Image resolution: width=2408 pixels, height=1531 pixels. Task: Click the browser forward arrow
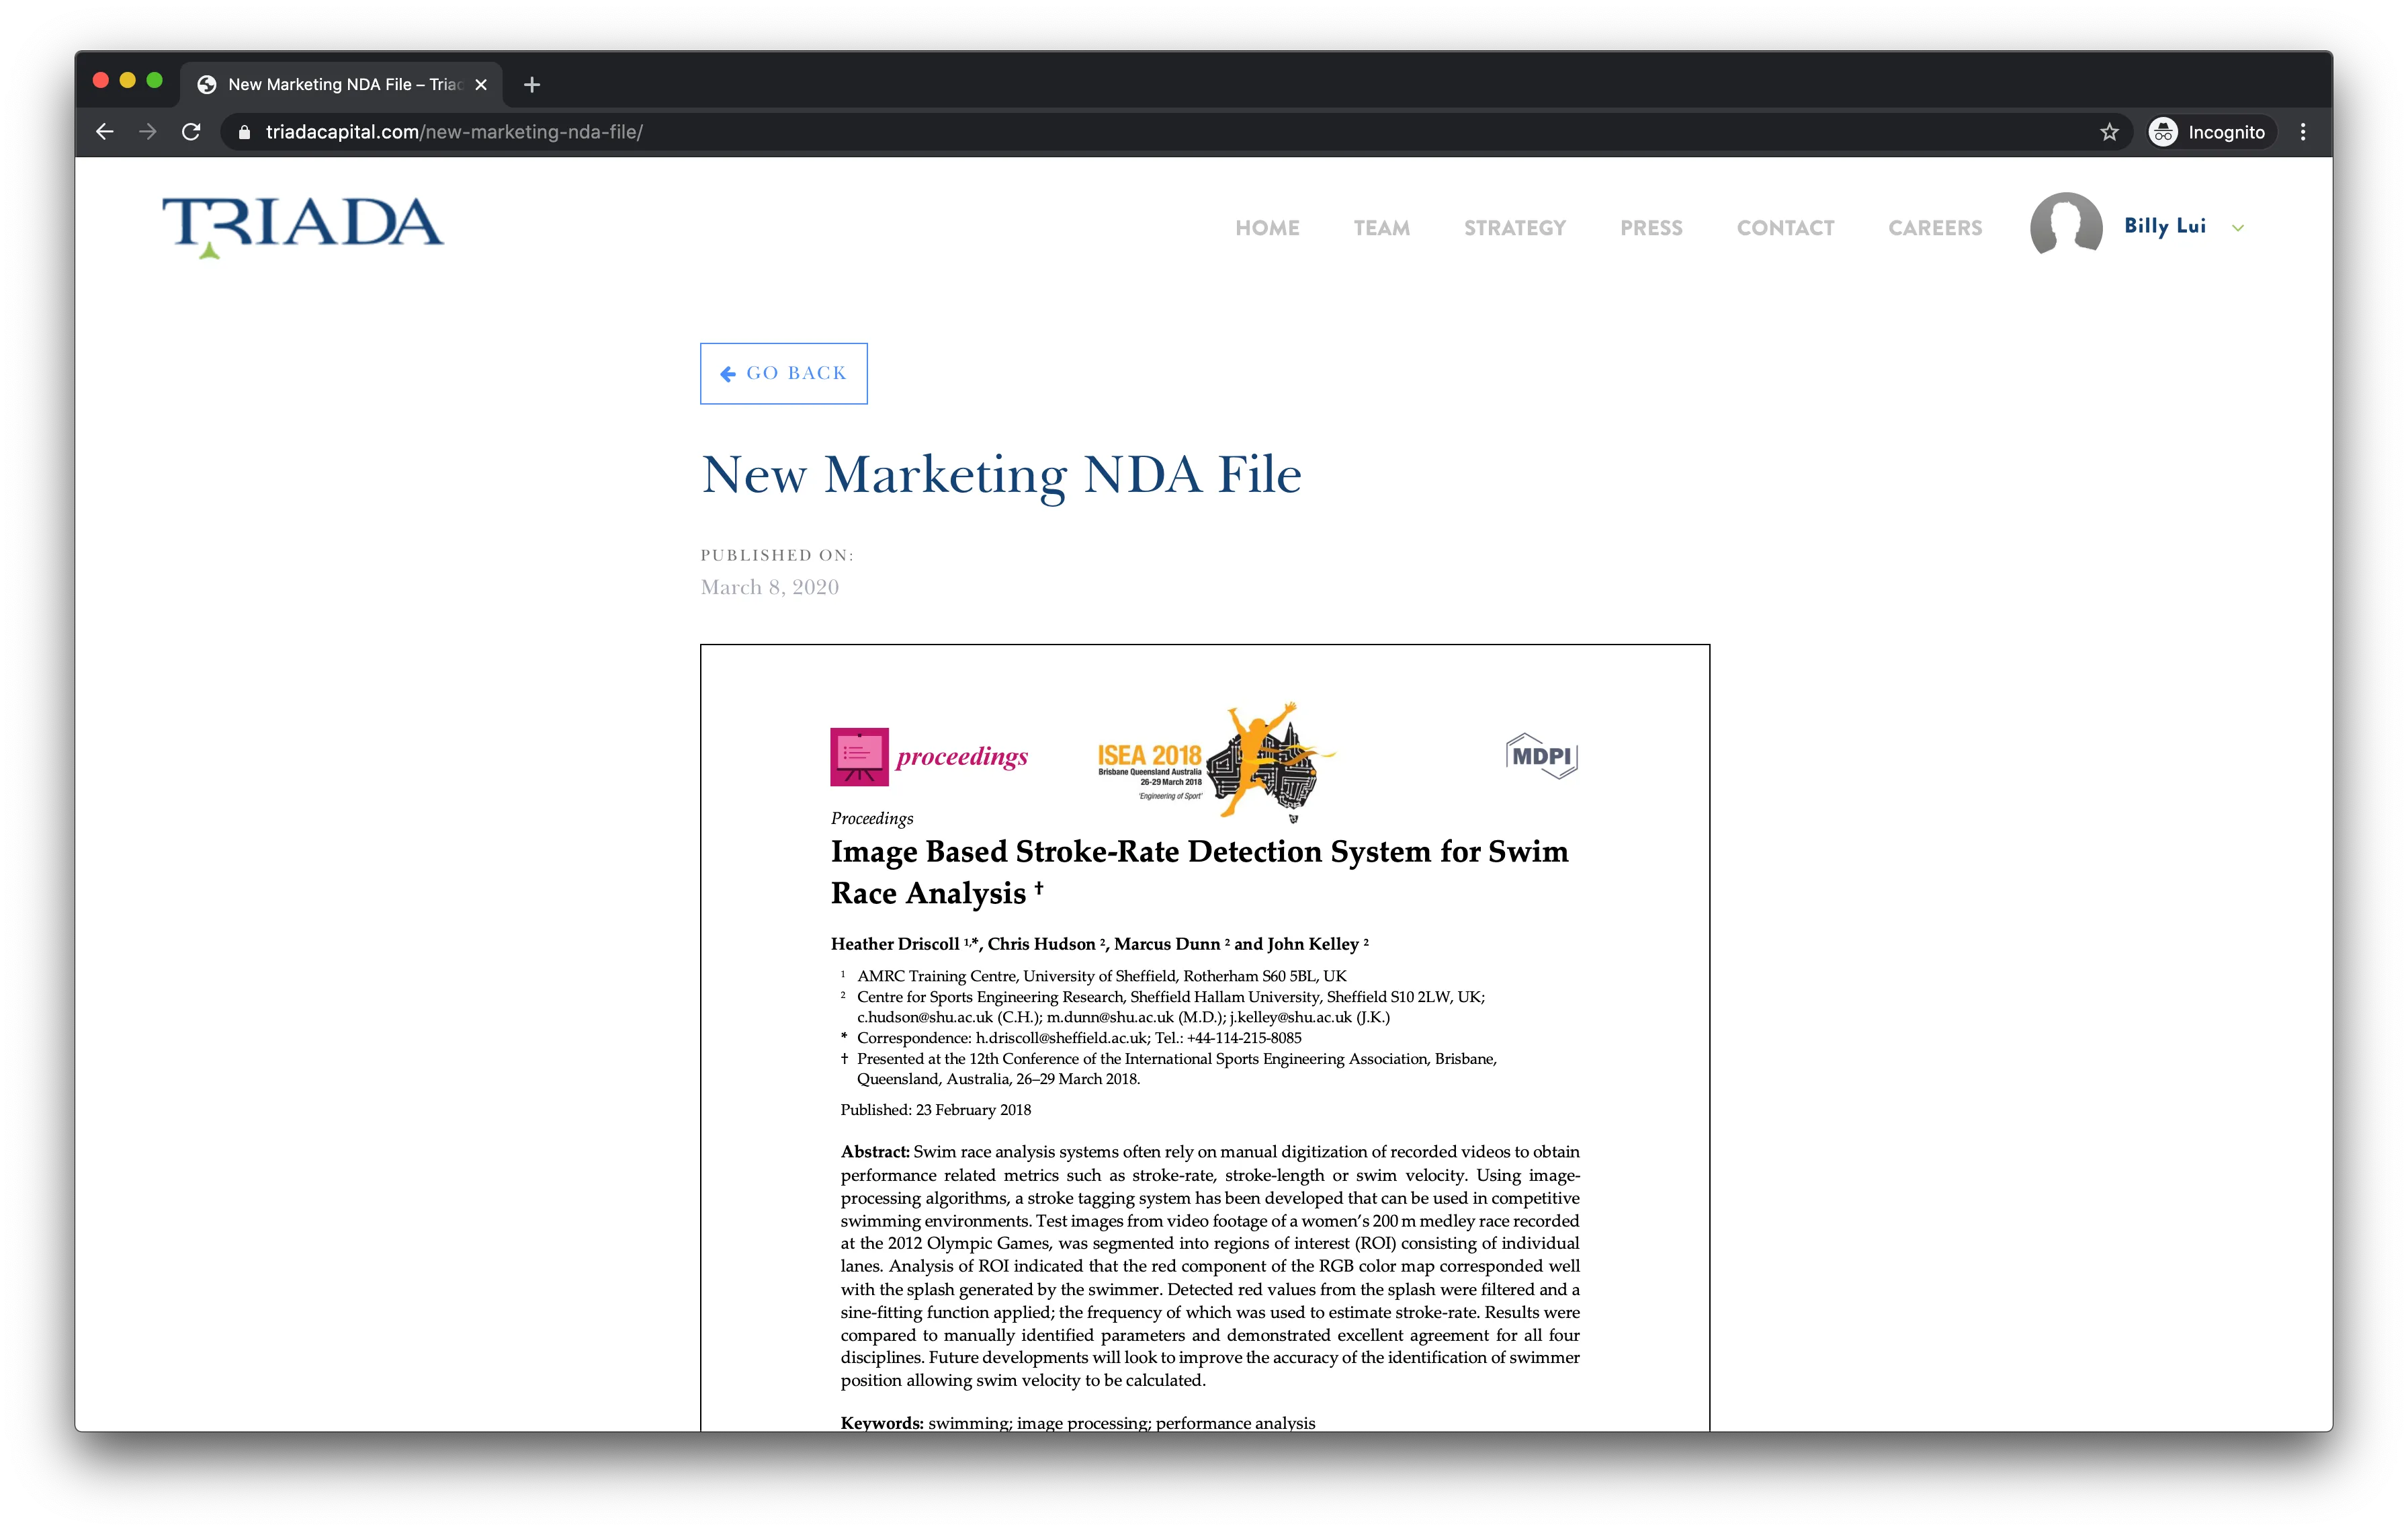148,132
